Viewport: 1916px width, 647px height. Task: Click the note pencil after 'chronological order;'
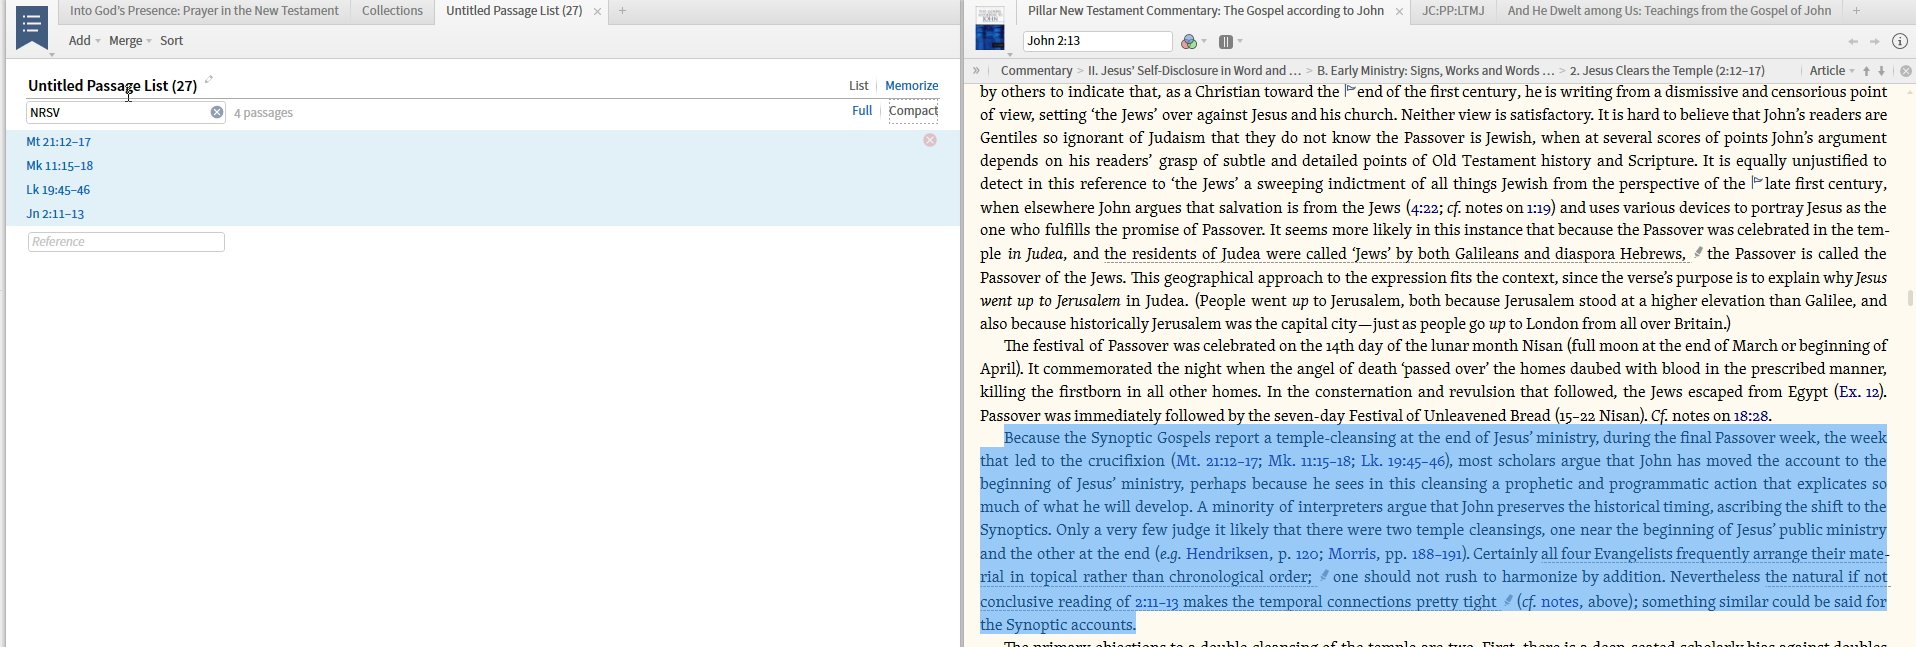coord(1323,576)
